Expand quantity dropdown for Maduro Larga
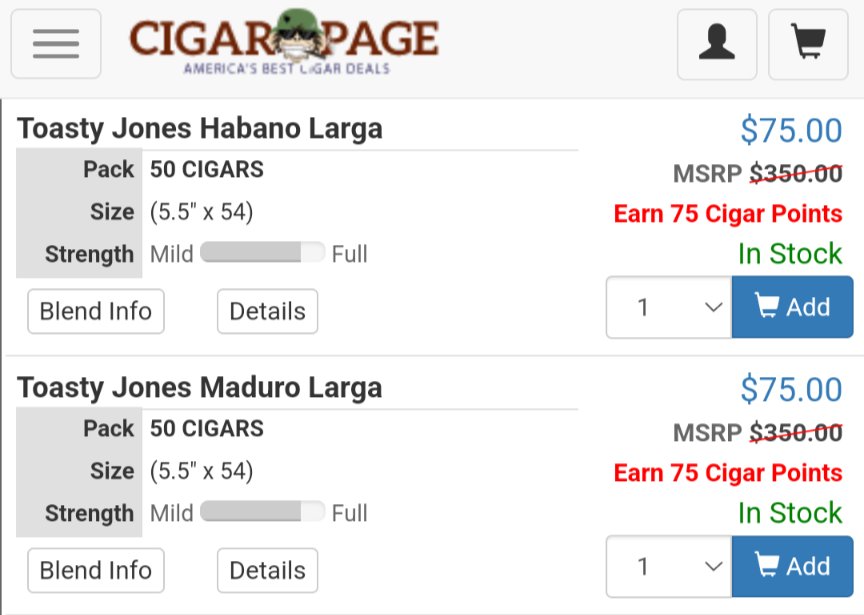Screen dimensions: 864x615 pyautogui.click(x=669, y=566)
